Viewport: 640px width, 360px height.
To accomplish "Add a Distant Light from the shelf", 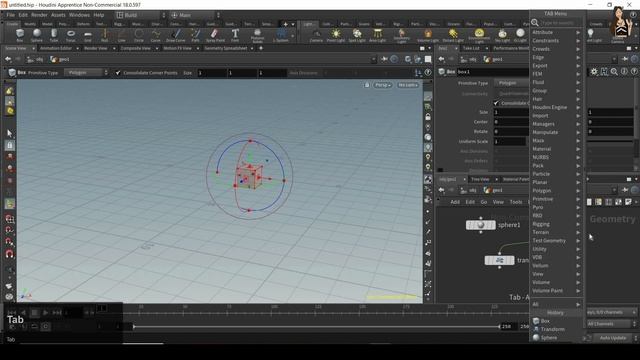I will click(453, 35).
